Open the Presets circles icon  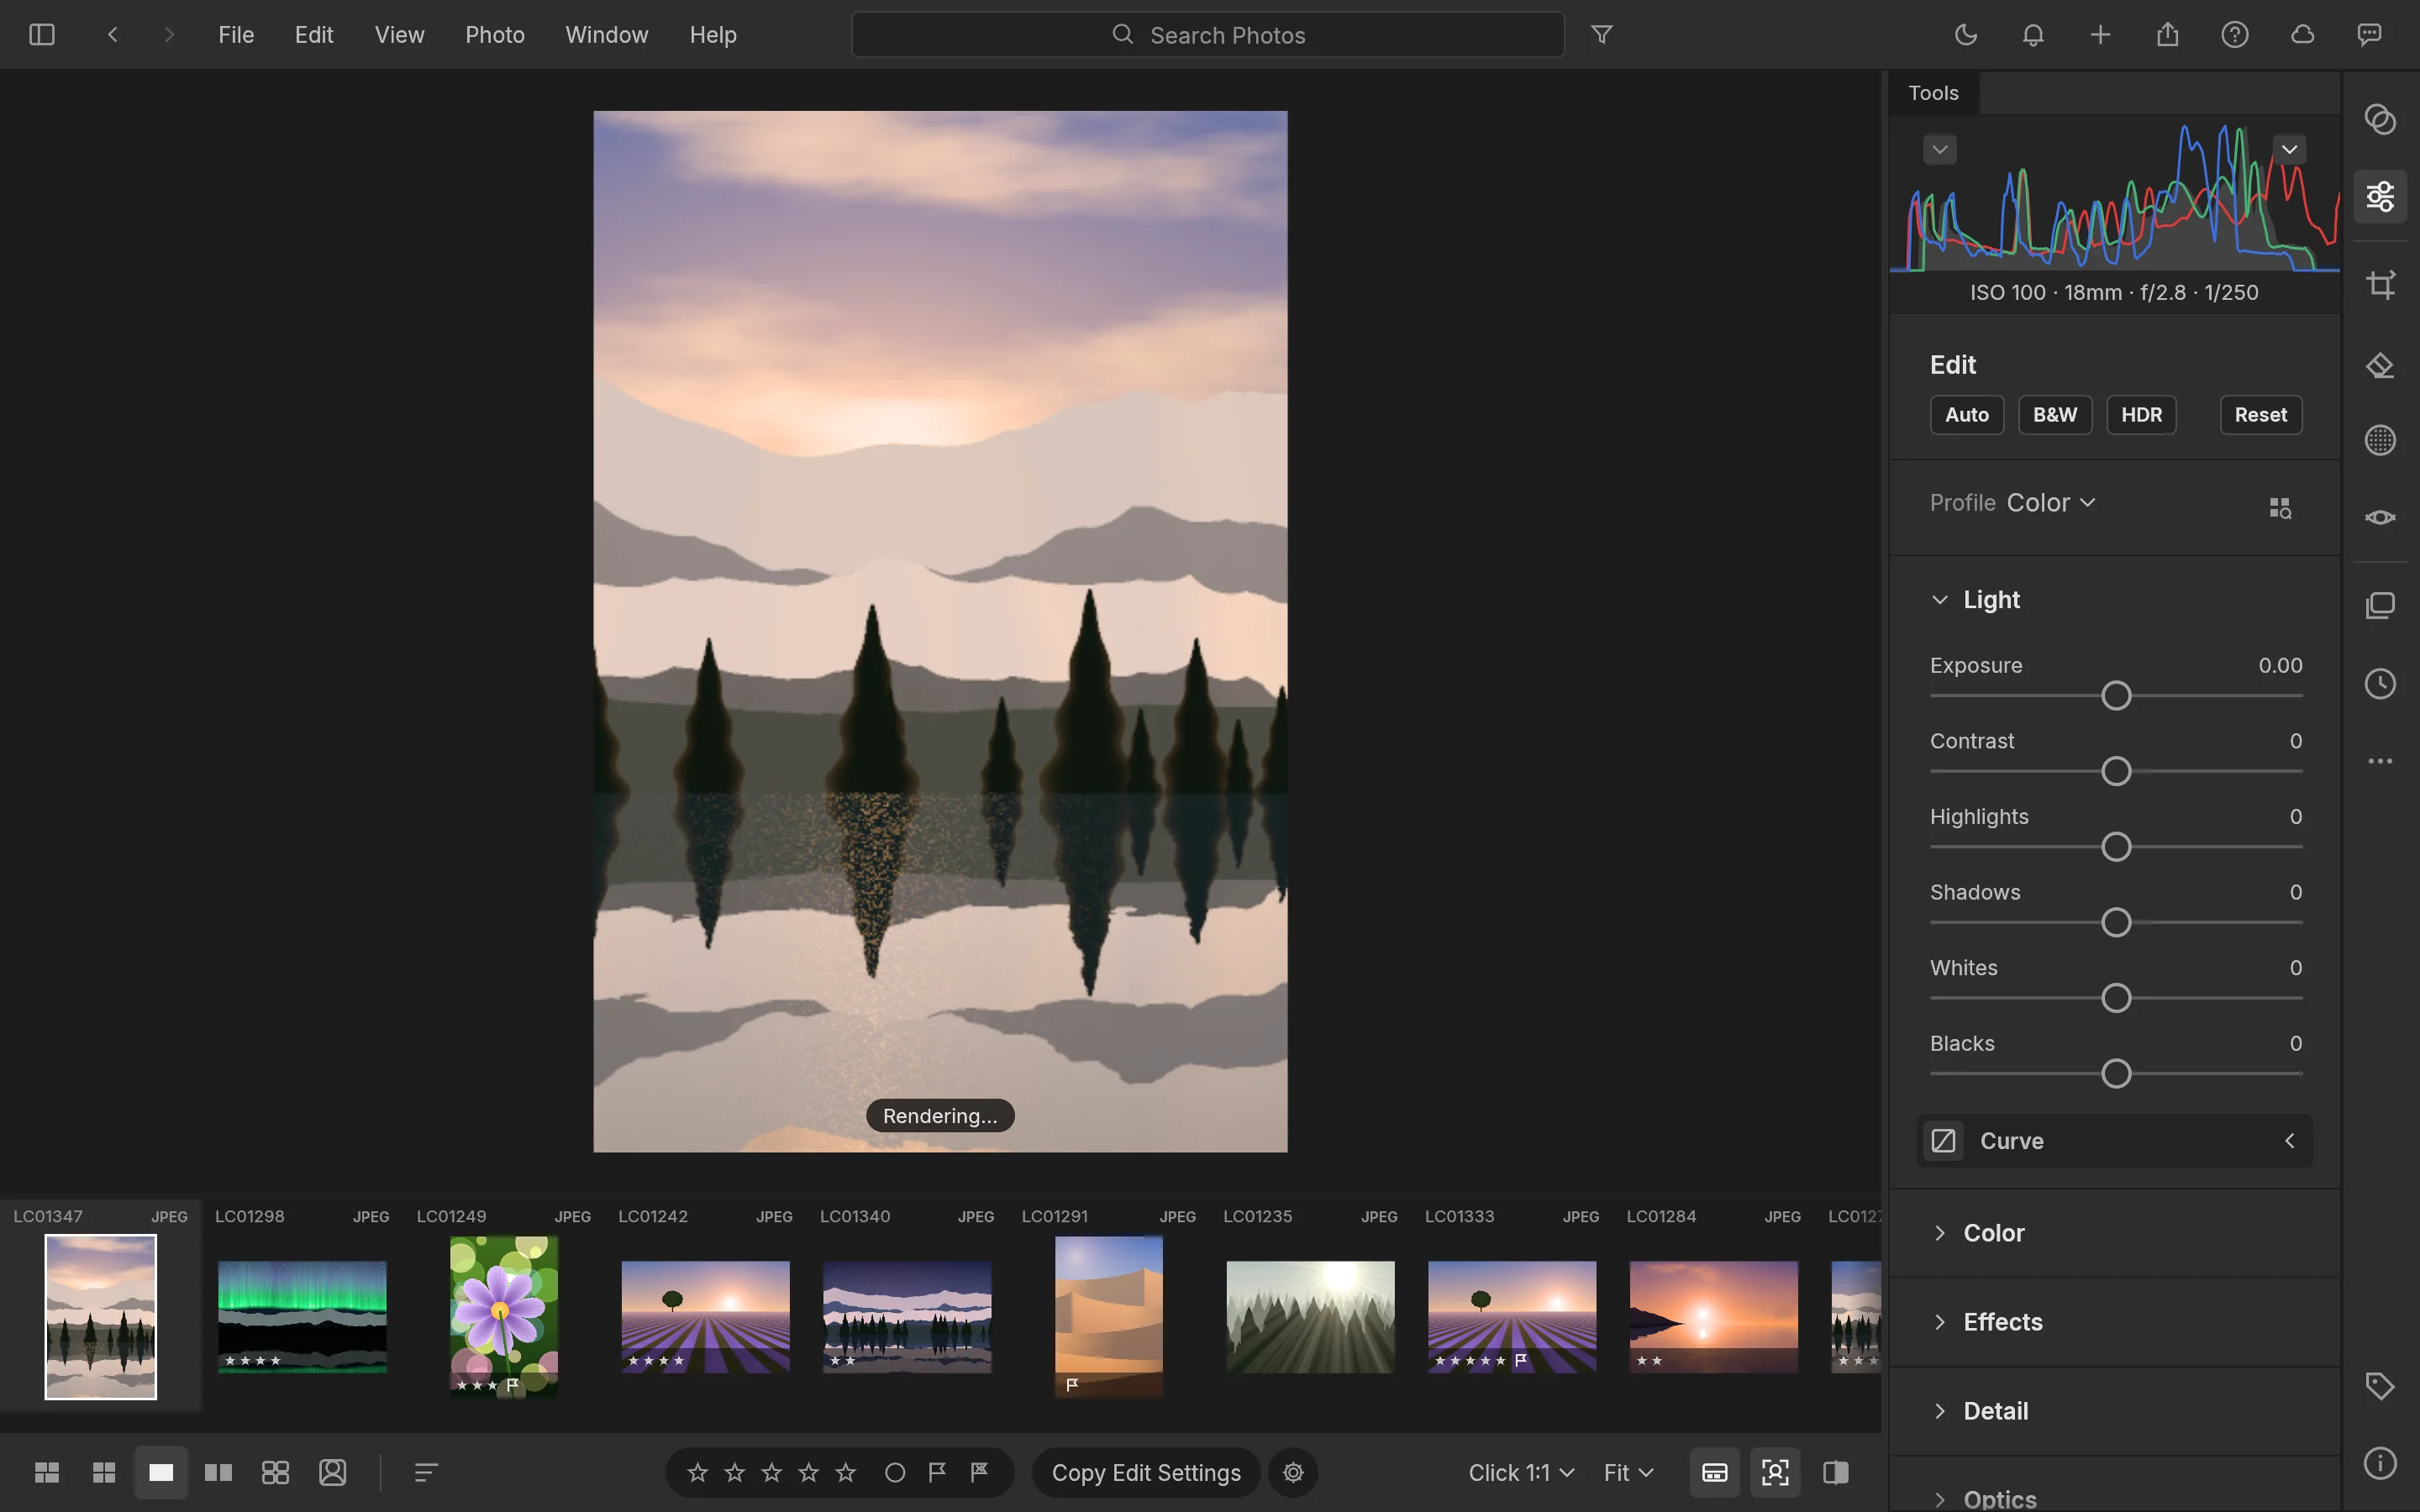pos(2380,119)
